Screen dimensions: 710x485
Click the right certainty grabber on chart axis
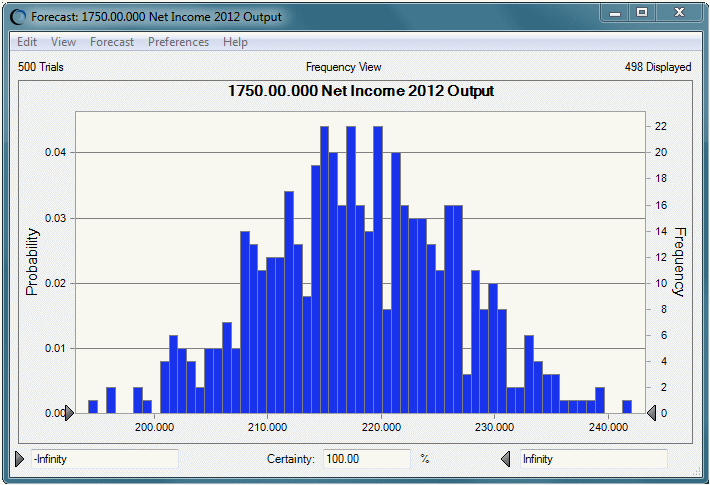click(x=651, y=413)
